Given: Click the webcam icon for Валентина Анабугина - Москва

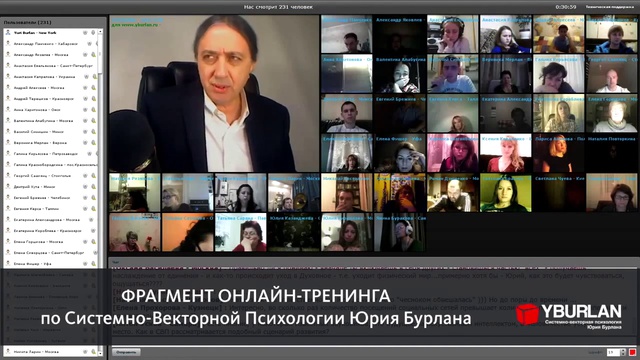Looking at the screenshot, I should [85, 121].
